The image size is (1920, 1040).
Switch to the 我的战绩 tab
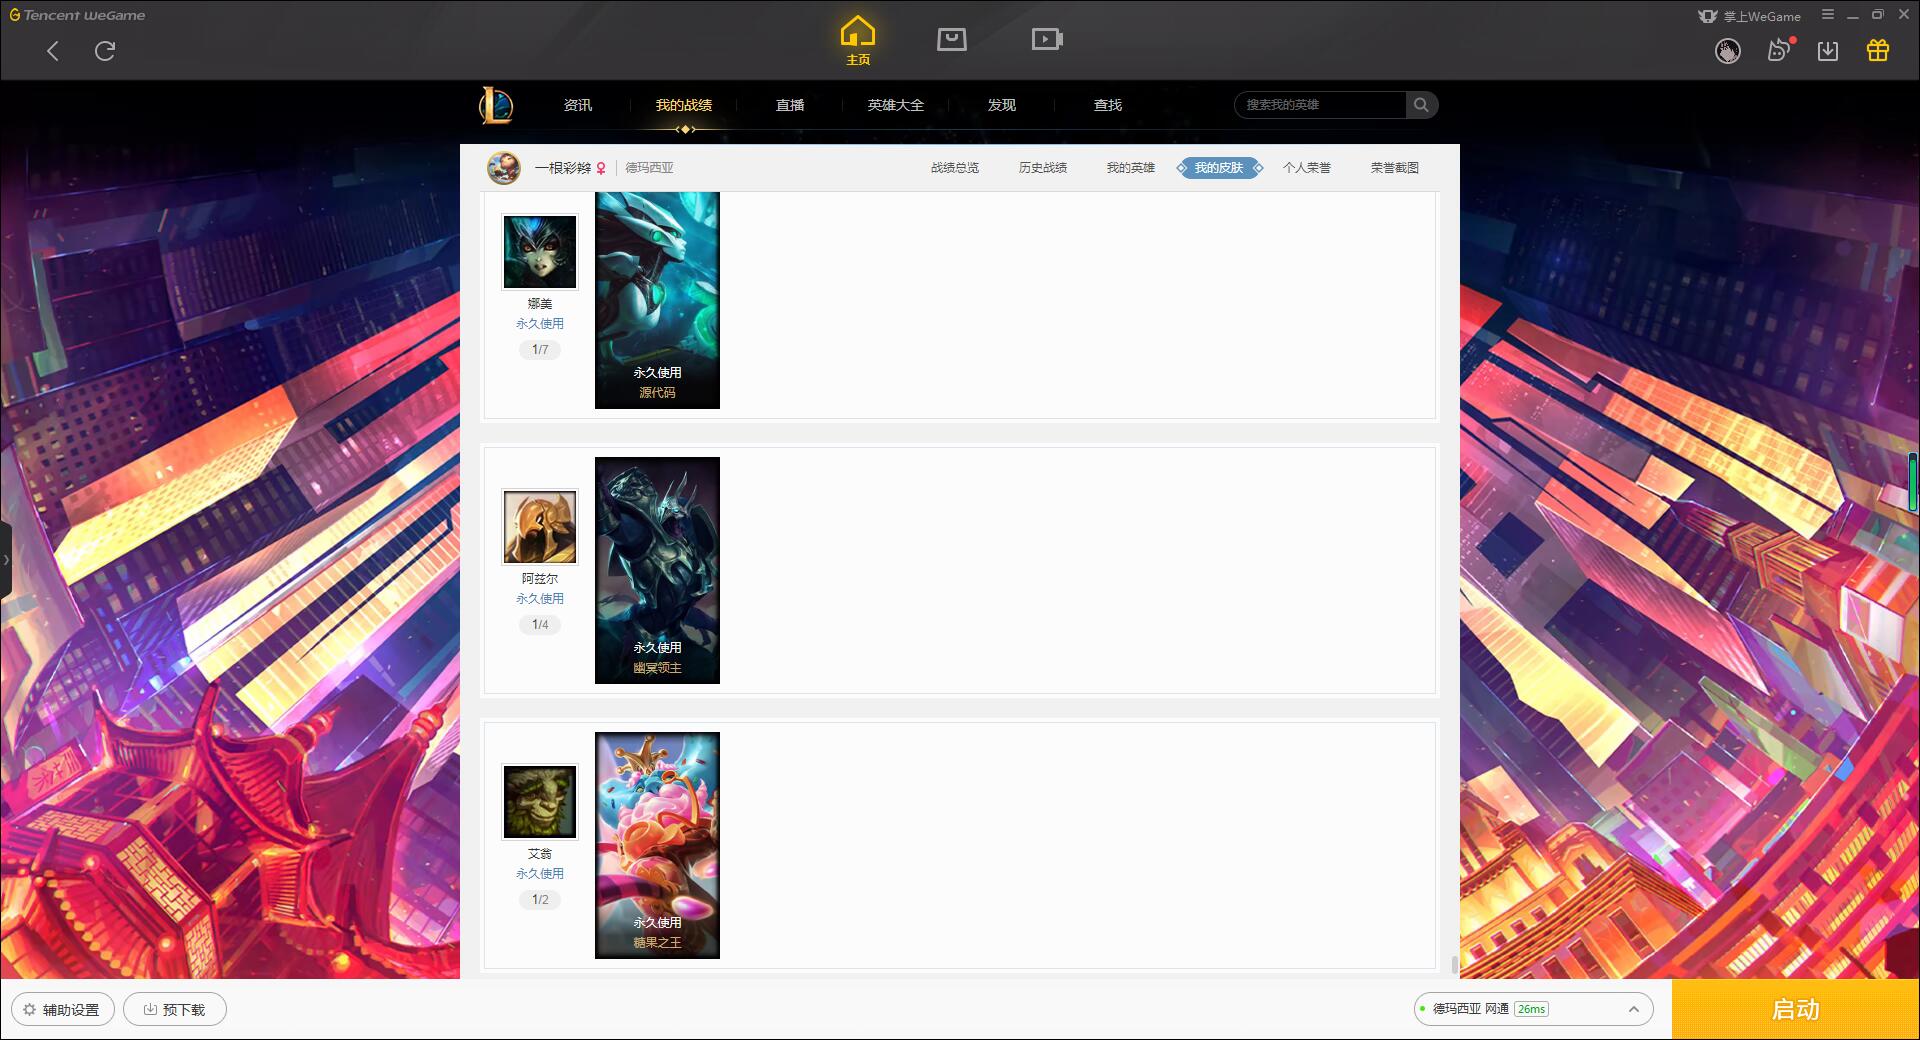(x=684, y=105)
